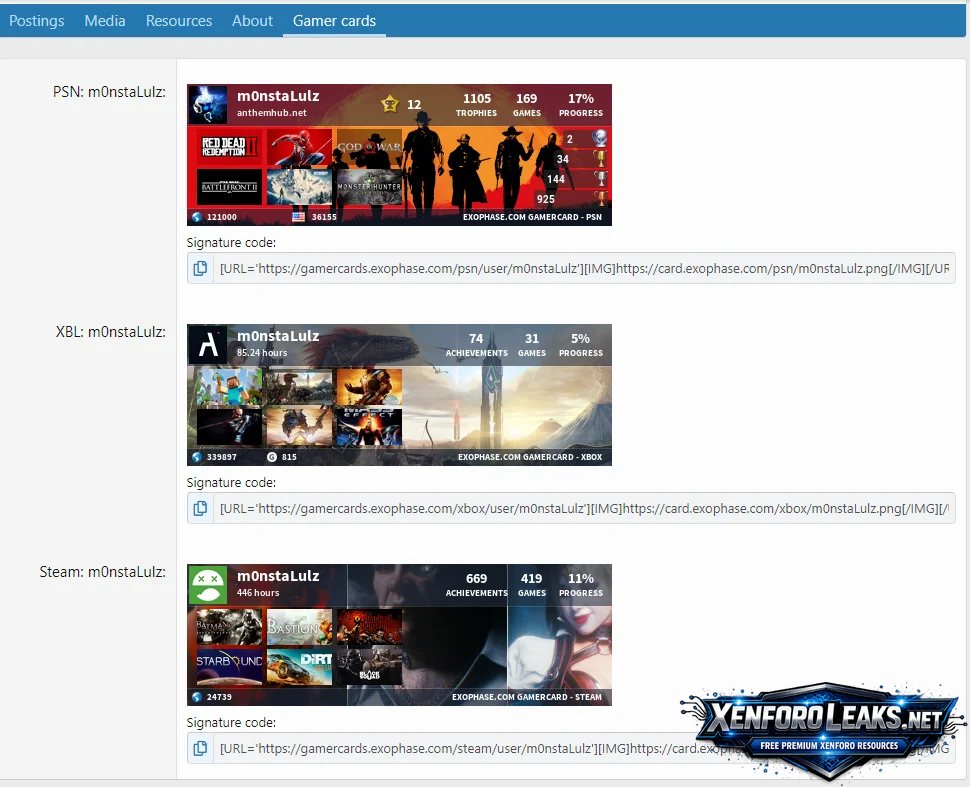Click the PSN signature code field
The height and width of the screenshot is (787, 970).
click(584, 269)
